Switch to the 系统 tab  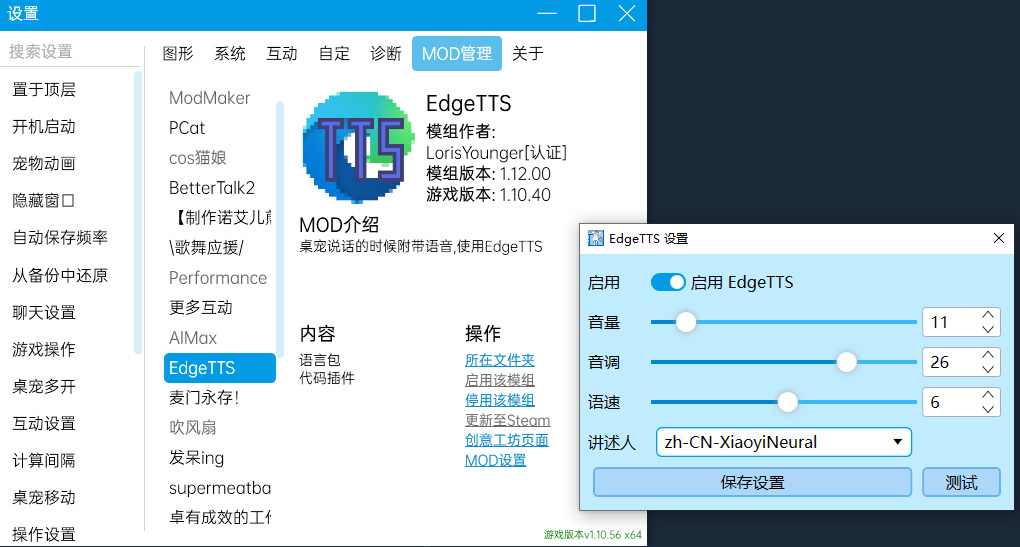[x=230, y=53]
